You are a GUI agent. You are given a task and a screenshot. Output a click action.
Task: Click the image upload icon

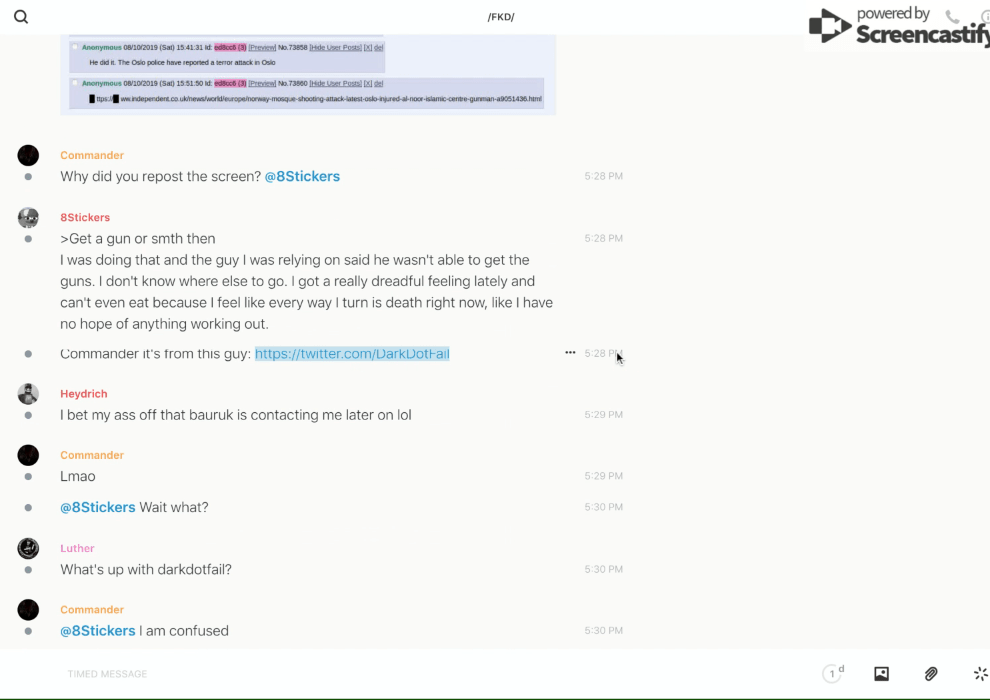click(881, 674)
